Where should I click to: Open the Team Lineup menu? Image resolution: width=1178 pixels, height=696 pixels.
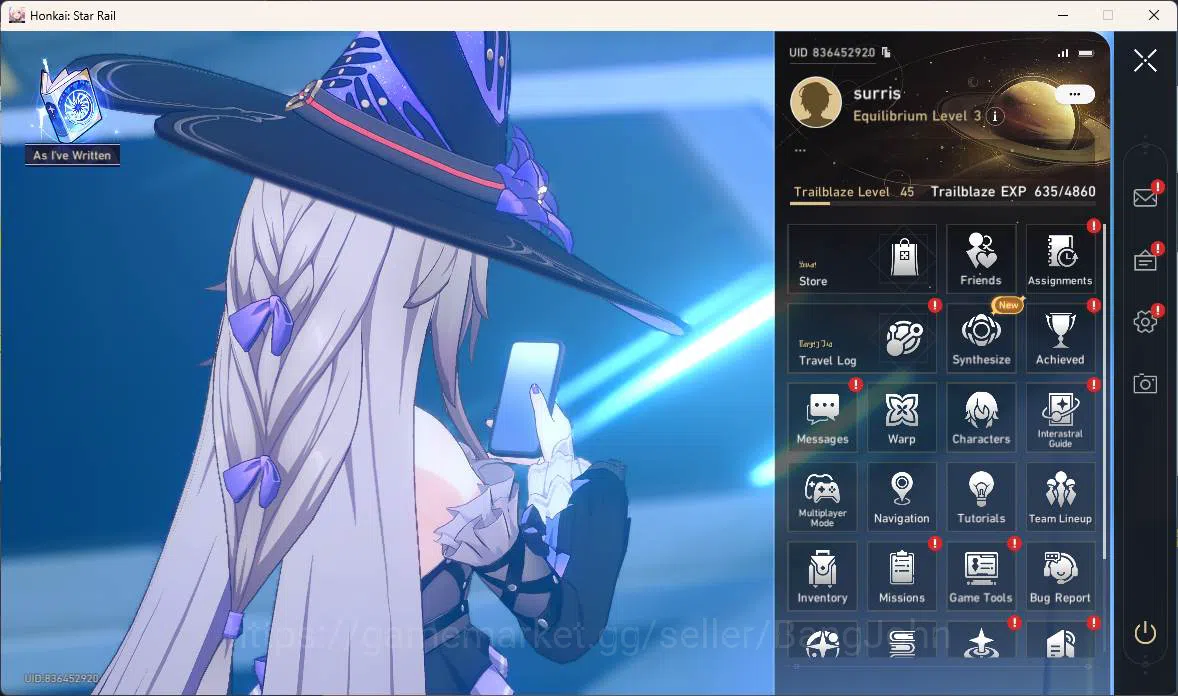click(x=1060, y=497)
